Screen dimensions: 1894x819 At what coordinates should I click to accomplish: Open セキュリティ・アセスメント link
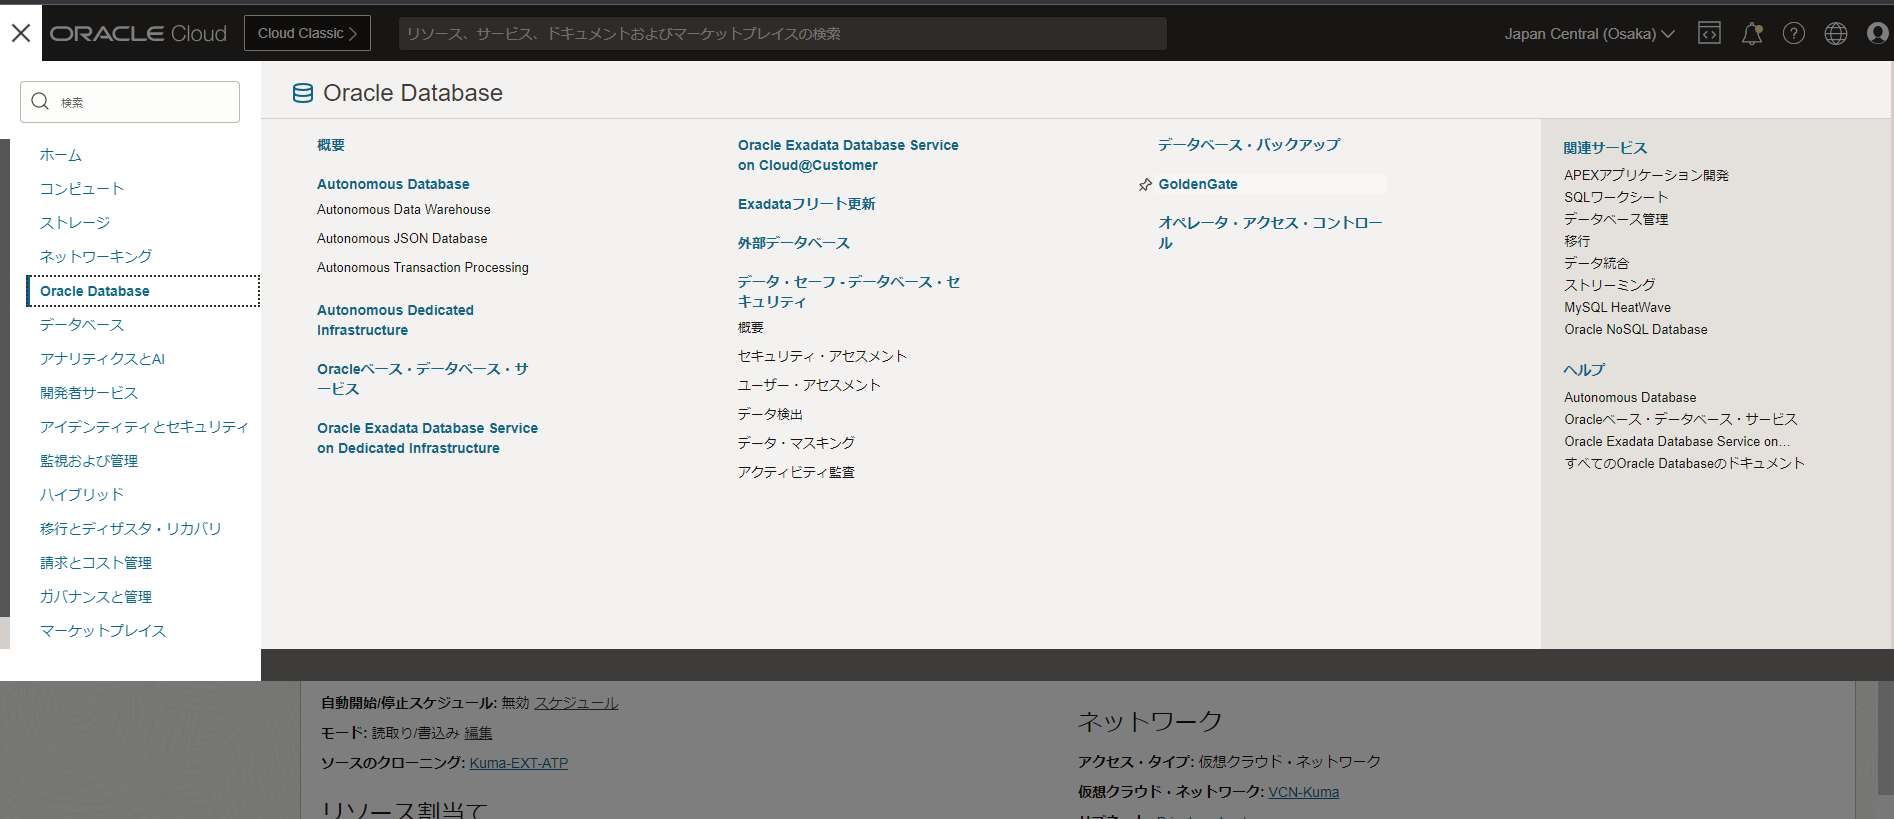pos(822,357)
